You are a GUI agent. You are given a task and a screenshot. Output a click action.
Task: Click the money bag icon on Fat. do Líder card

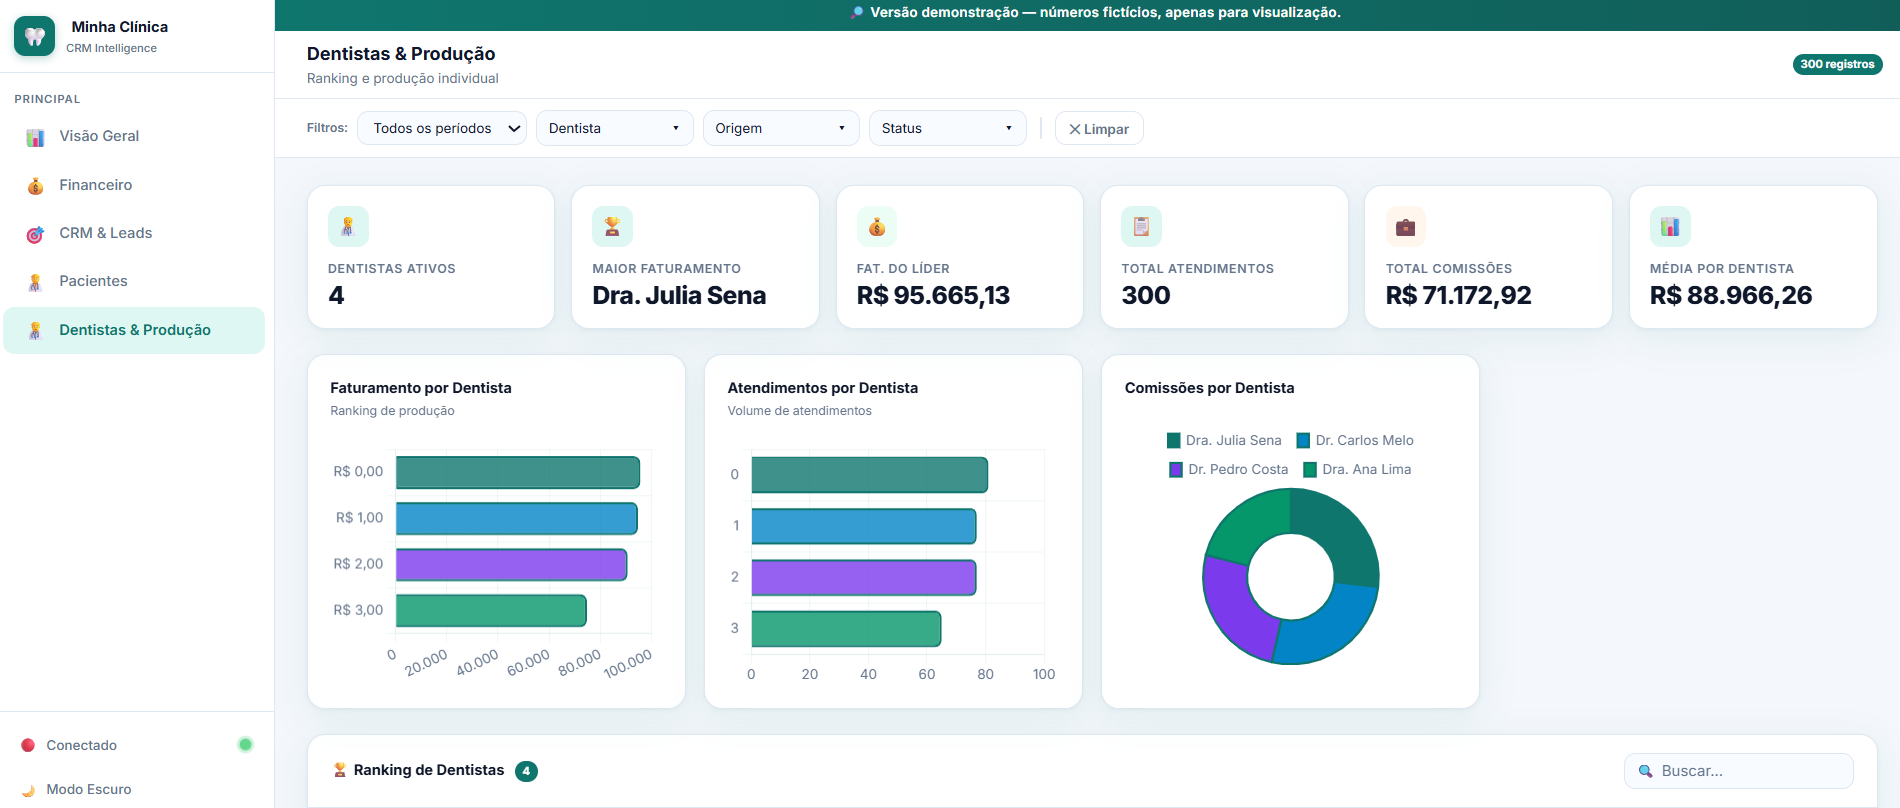(877, 226)
